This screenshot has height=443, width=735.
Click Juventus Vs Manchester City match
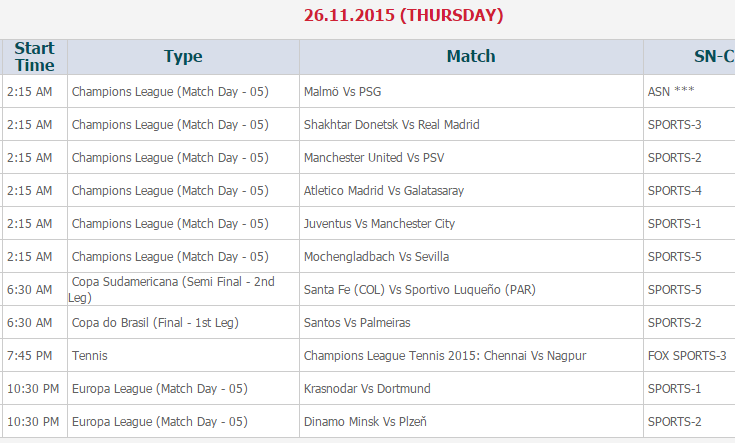(x=379, y=224)
